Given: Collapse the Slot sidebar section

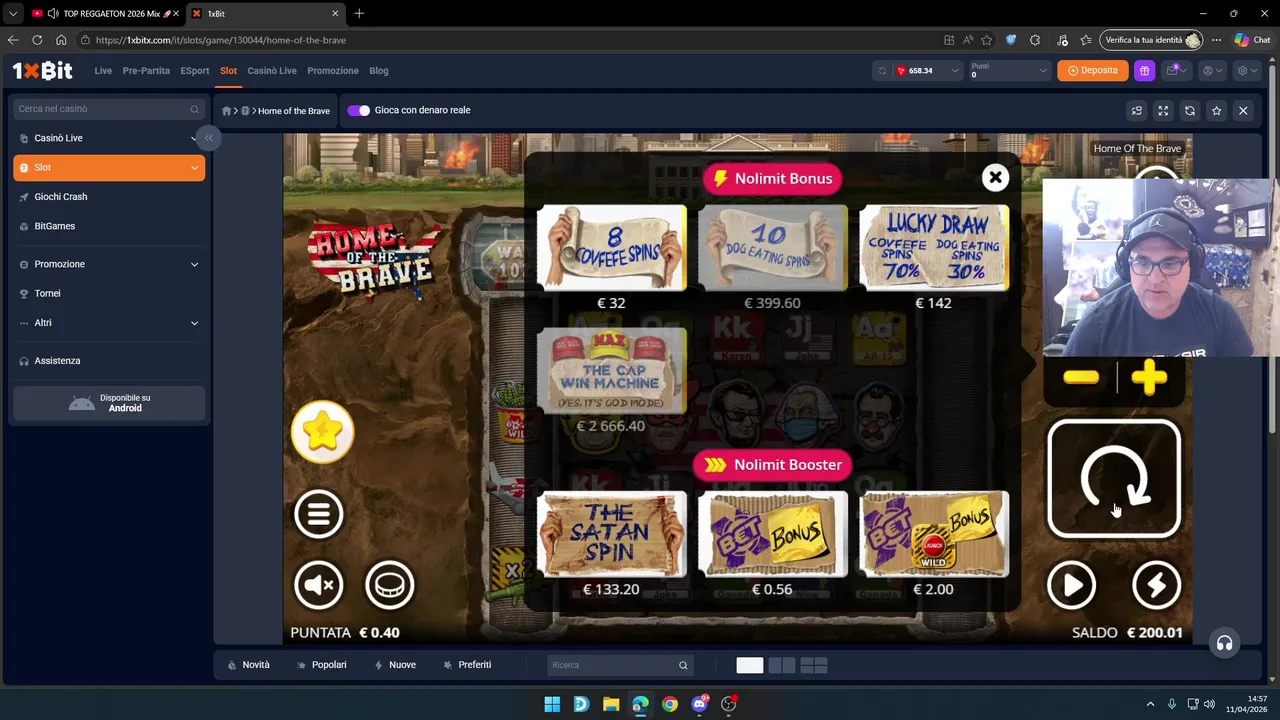Looking at the screenshot, I should [x=109, y=167].
